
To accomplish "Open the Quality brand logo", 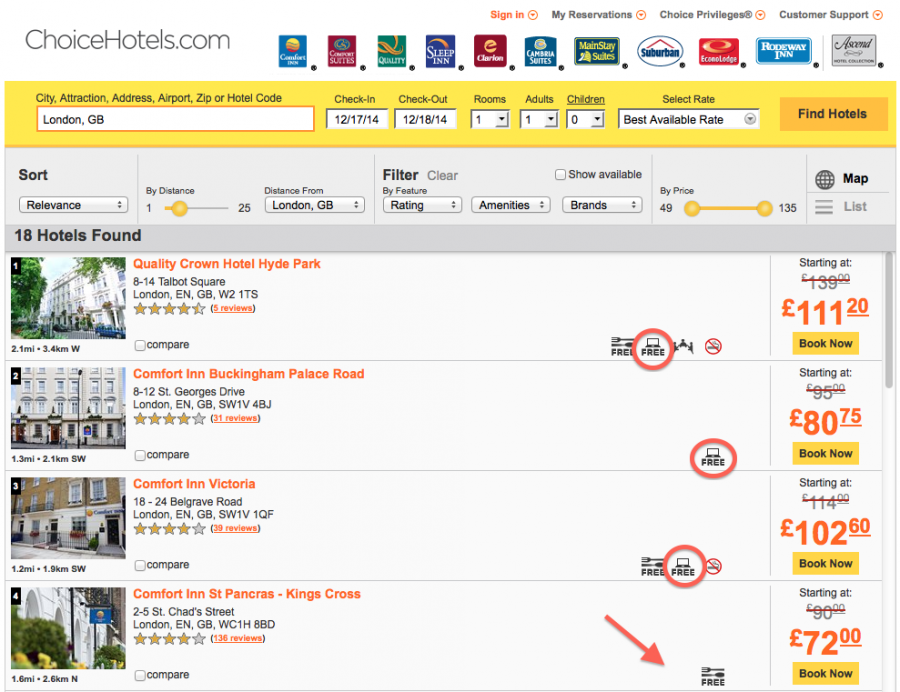I will [x=391, y=51].
